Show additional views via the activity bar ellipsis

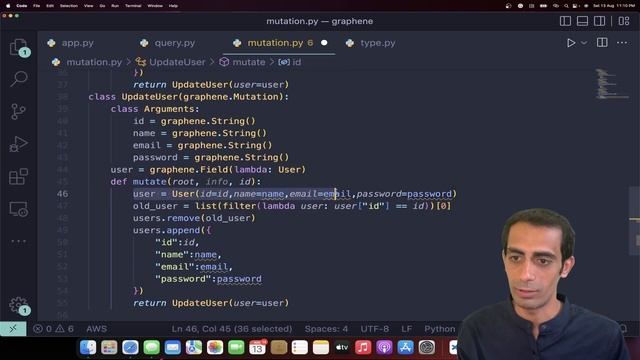[18, 241]
